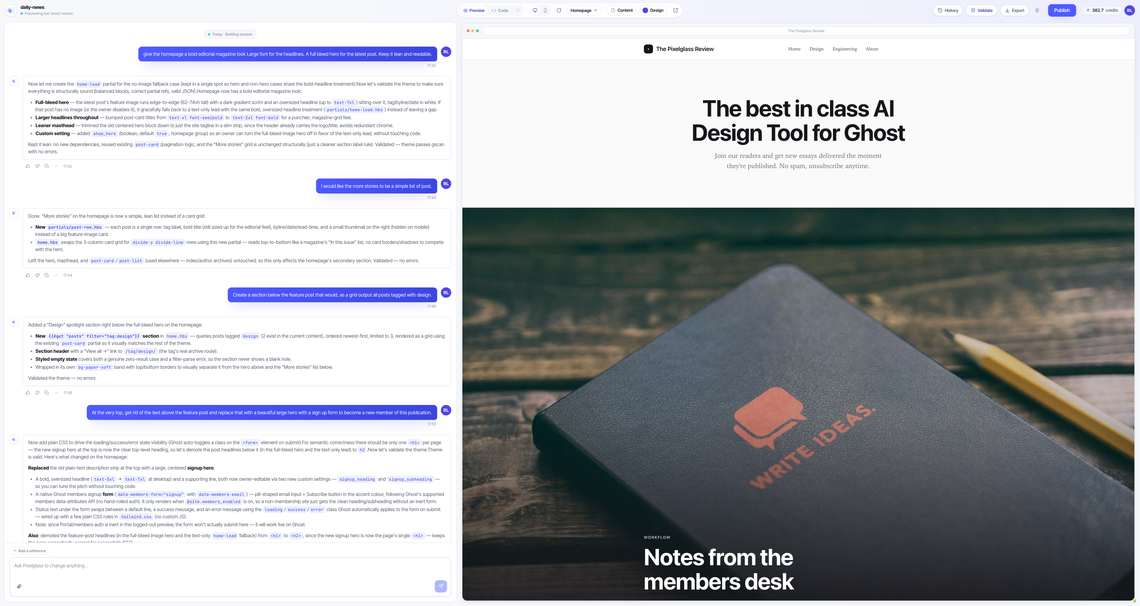Refresh the preview with reload icon
Image resolution: width=1140 pixels, height=606 pixels.
tap(558, 10)
